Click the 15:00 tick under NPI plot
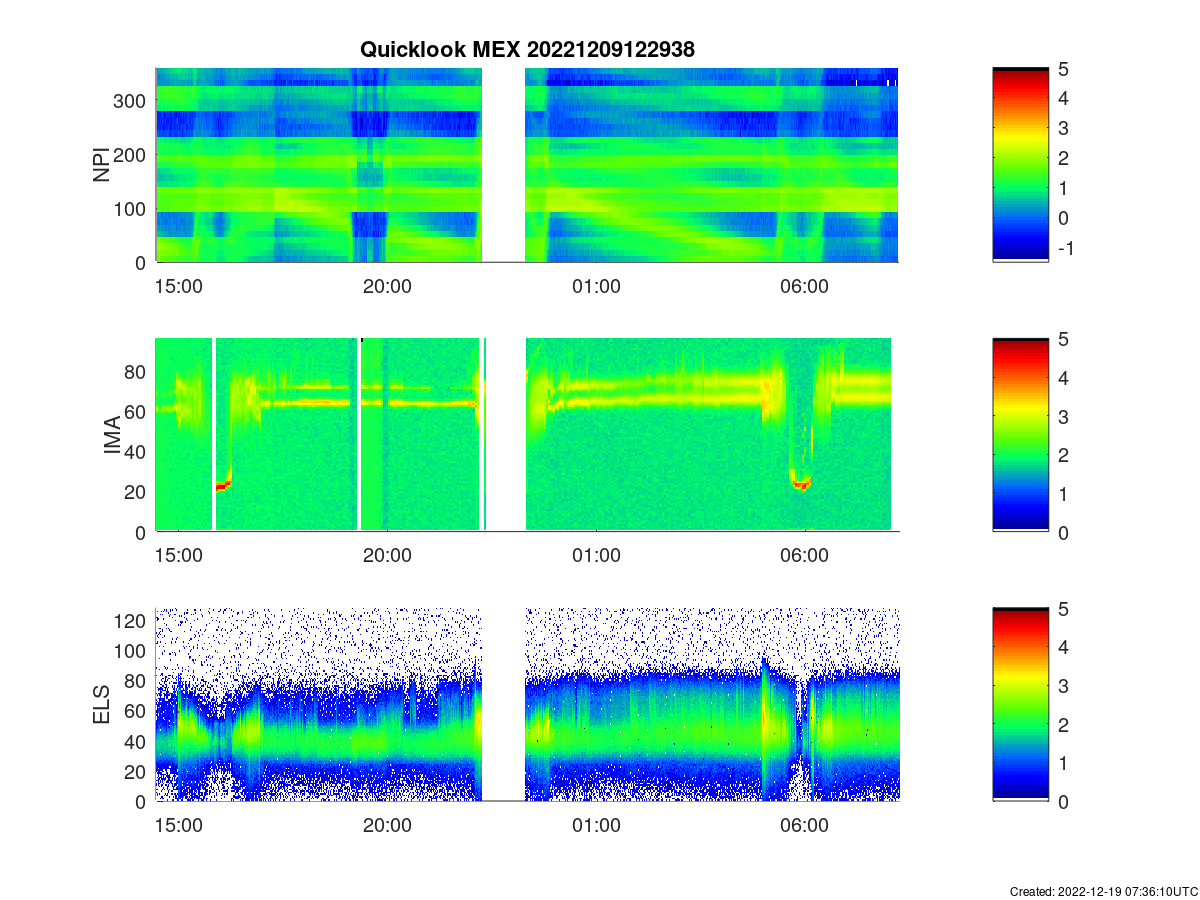This screenshot has width=1200, height=900. 178,286
